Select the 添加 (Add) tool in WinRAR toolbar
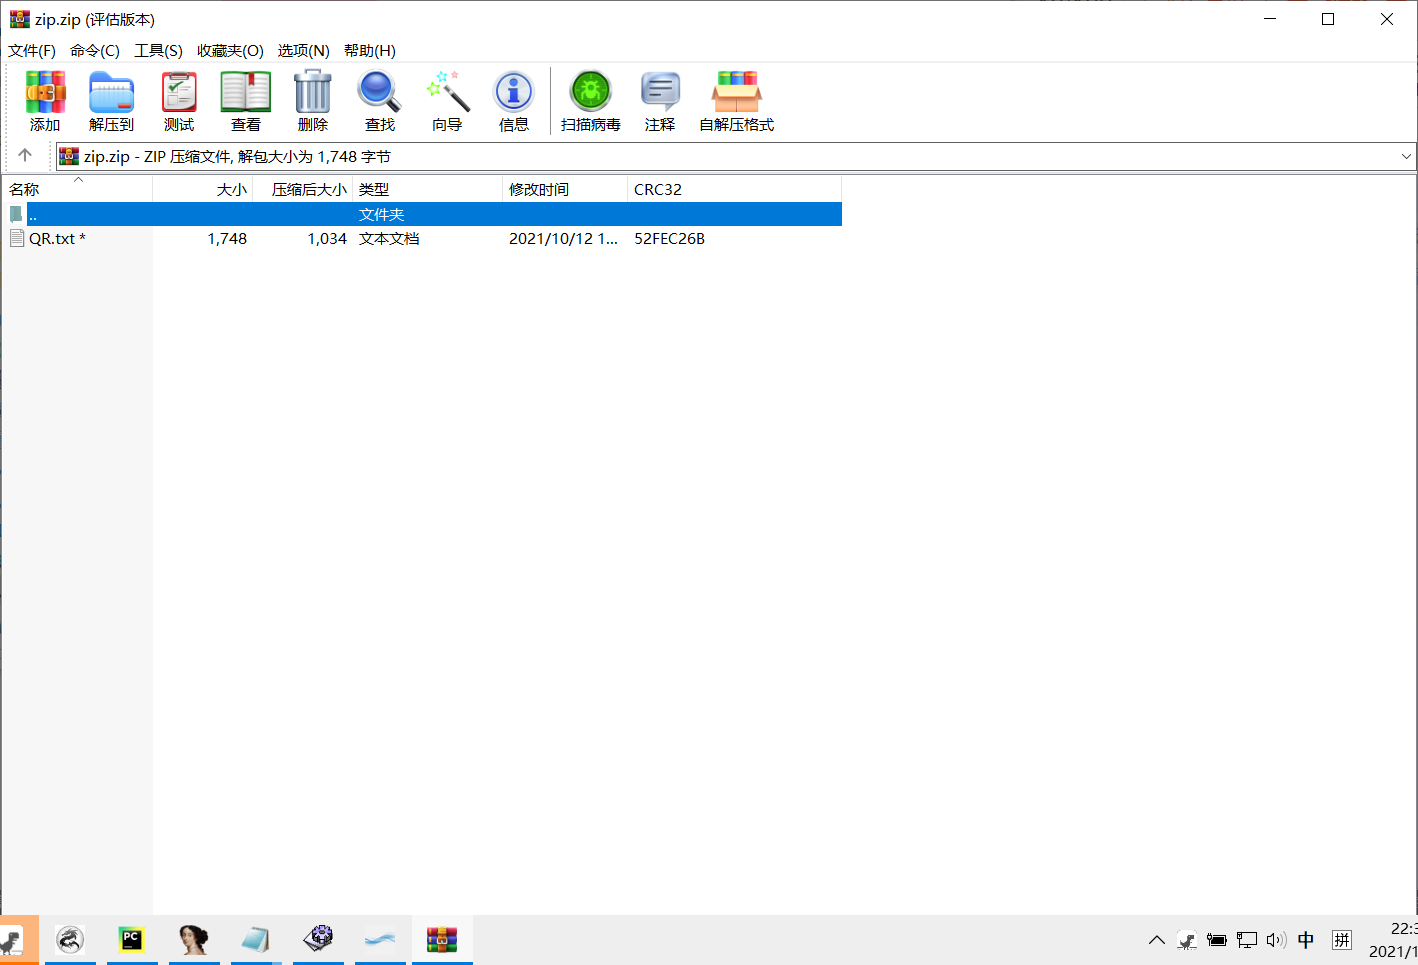Image resolution: width=1418 pixels, height=965 pixels. (x=45, y=100)
